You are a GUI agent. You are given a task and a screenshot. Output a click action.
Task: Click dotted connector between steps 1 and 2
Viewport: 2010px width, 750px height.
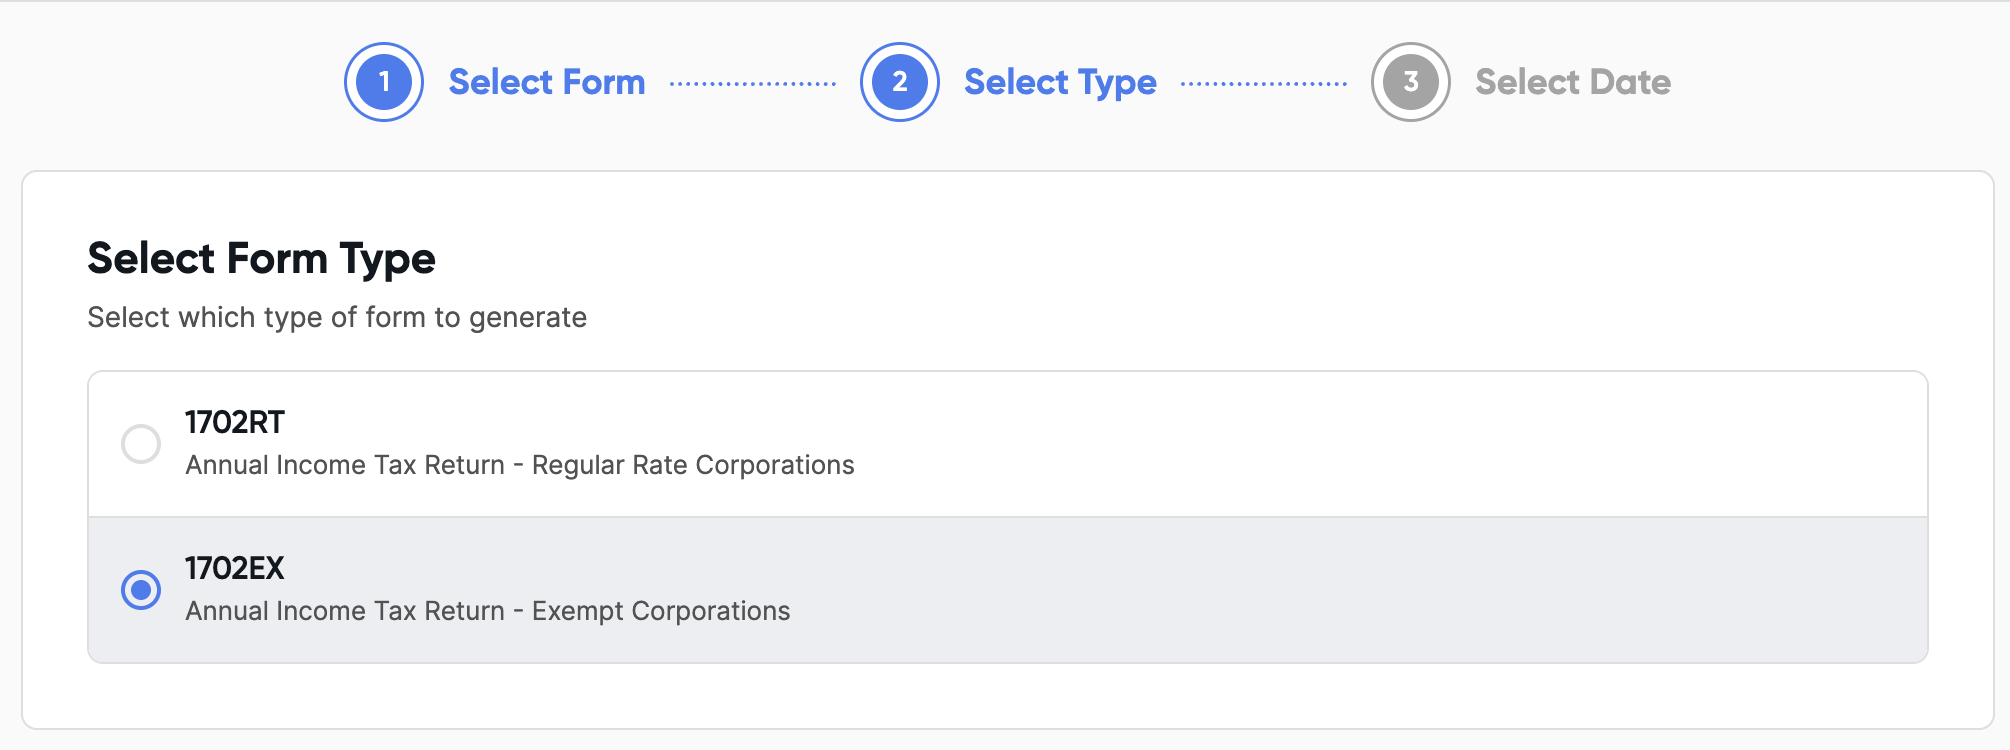pyautogui.click(x=752, y=84)
